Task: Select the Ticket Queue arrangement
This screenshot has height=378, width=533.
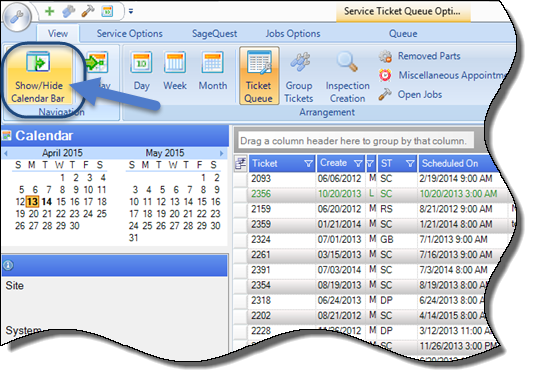Action: coord(259,76)
